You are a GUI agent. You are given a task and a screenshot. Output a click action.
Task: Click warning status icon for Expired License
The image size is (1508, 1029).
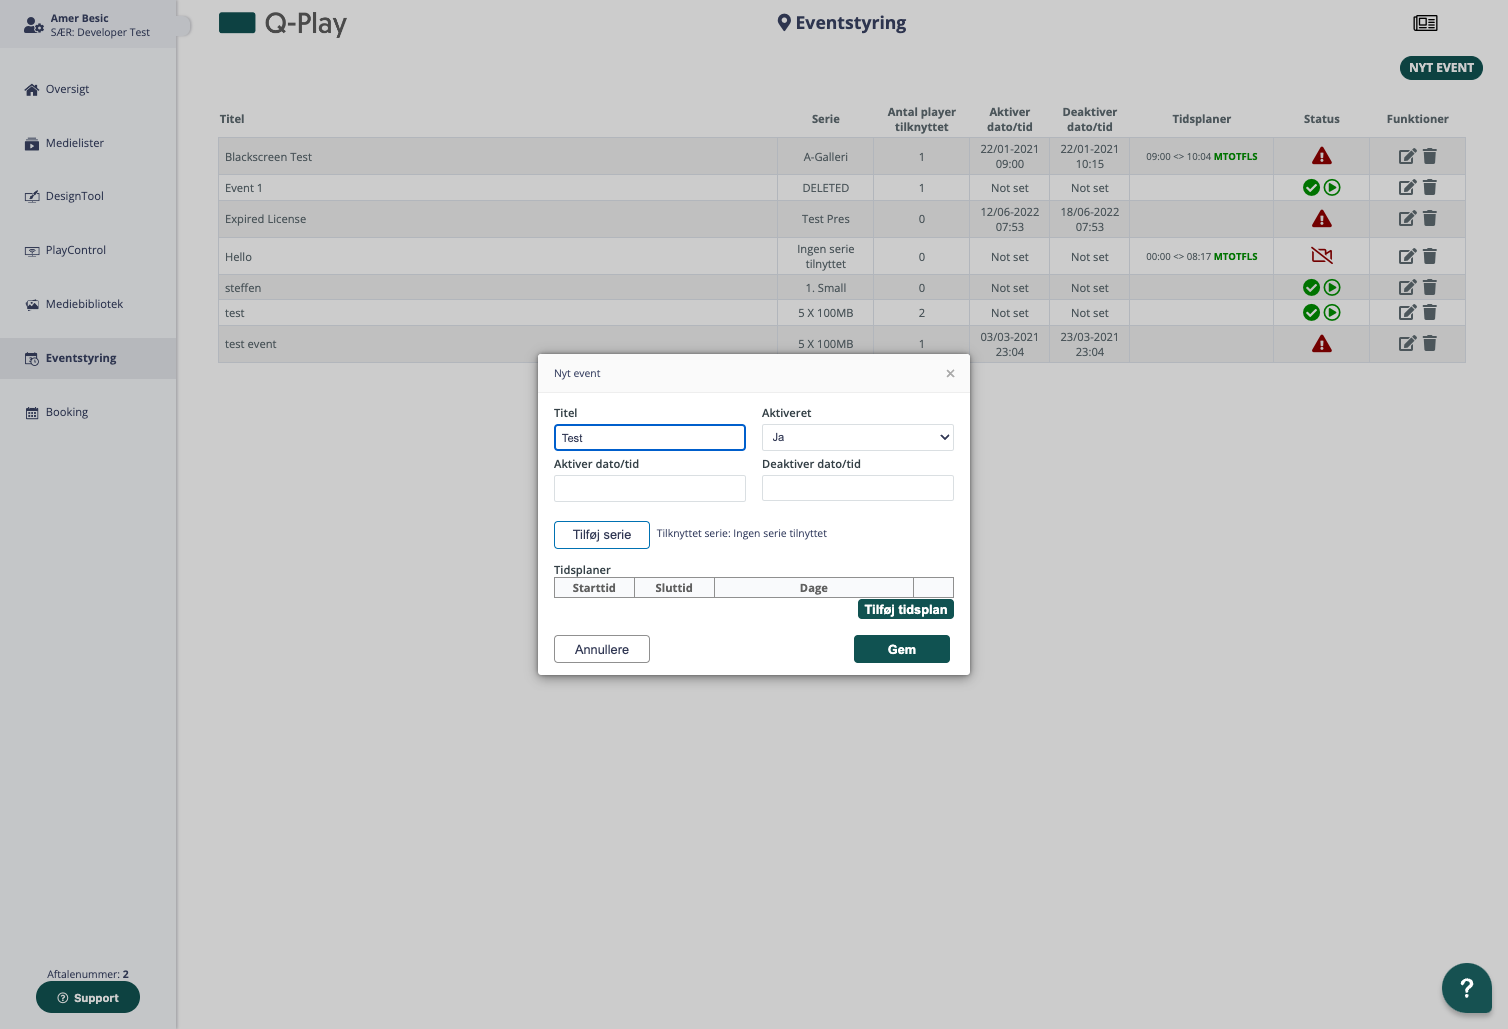click(x=1322, y=218)
